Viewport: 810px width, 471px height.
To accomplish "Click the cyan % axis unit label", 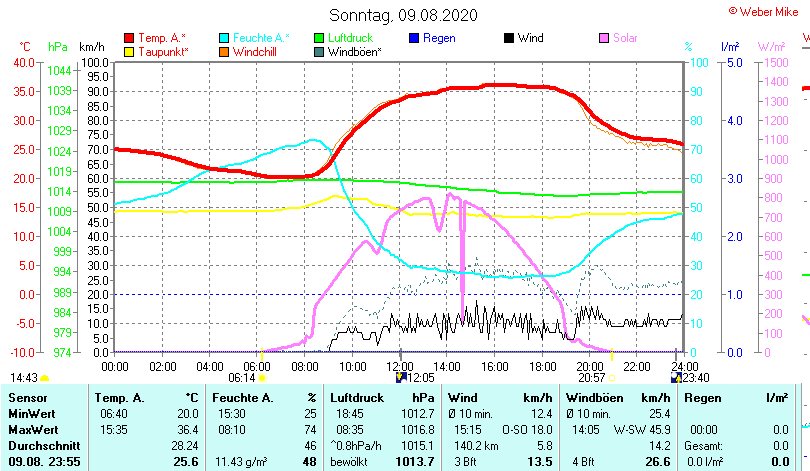I will 688,47.
